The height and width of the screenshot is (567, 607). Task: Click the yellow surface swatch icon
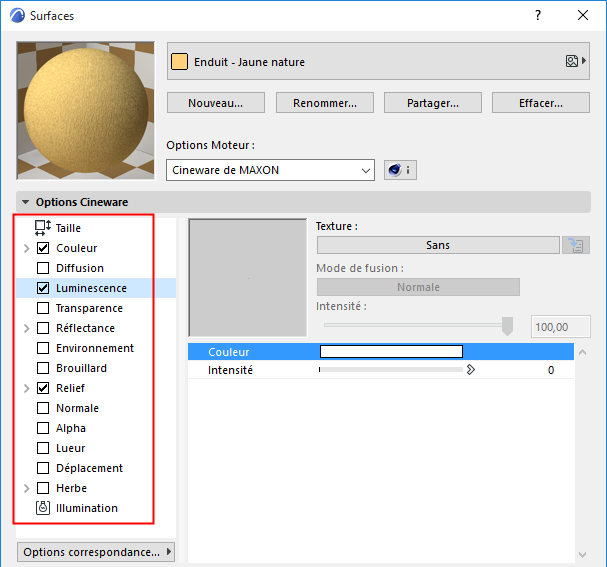[179, 62]
